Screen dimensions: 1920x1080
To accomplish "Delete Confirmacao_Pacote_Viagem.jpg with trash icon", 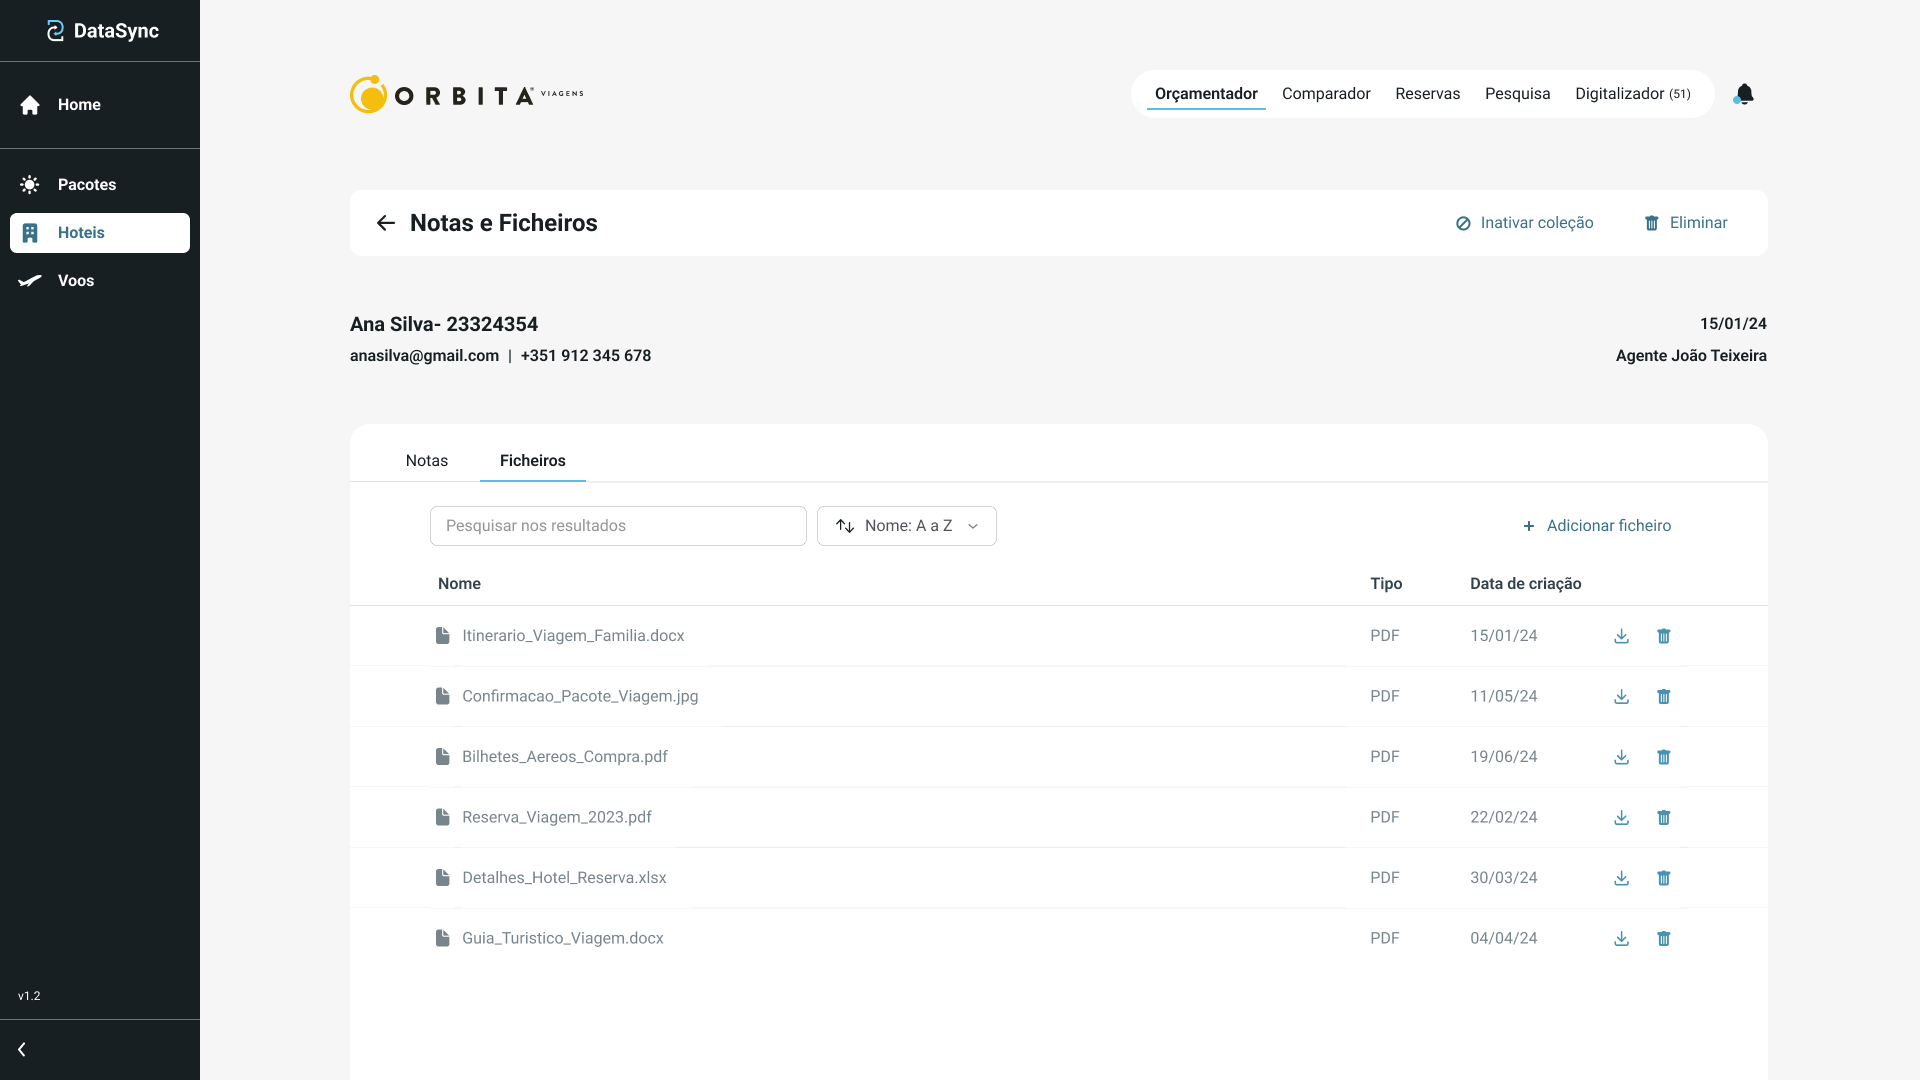I will pyautogui.click(x=1663, y=697).
